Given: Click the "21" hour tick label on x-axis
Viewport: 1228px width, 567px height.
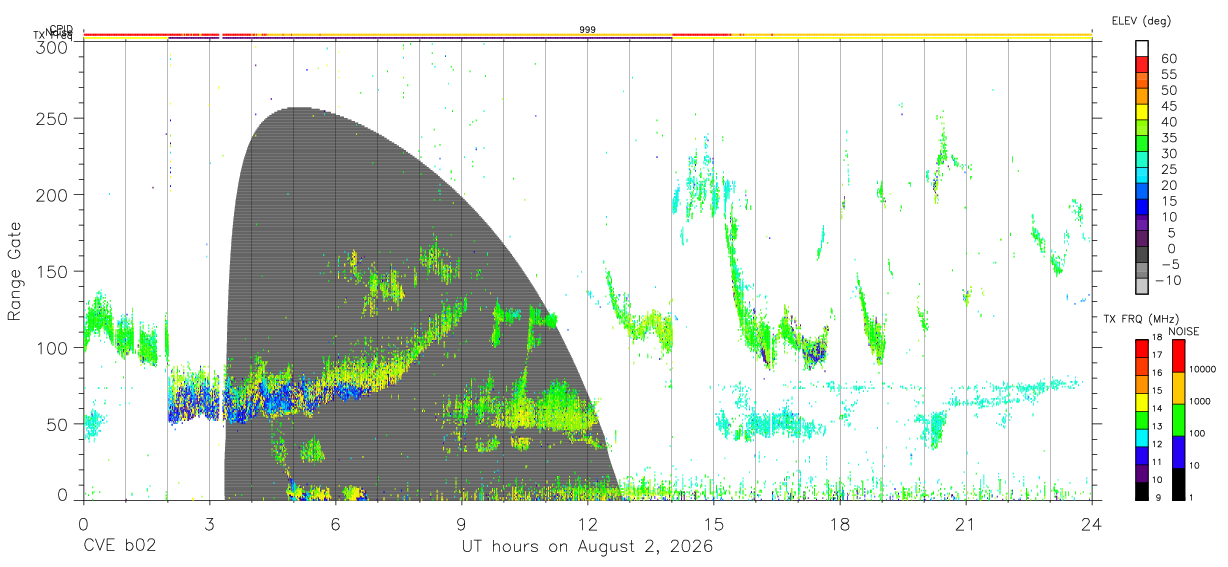Looking at the screenshot, I should pyautogui.click(x=965, y=524).
